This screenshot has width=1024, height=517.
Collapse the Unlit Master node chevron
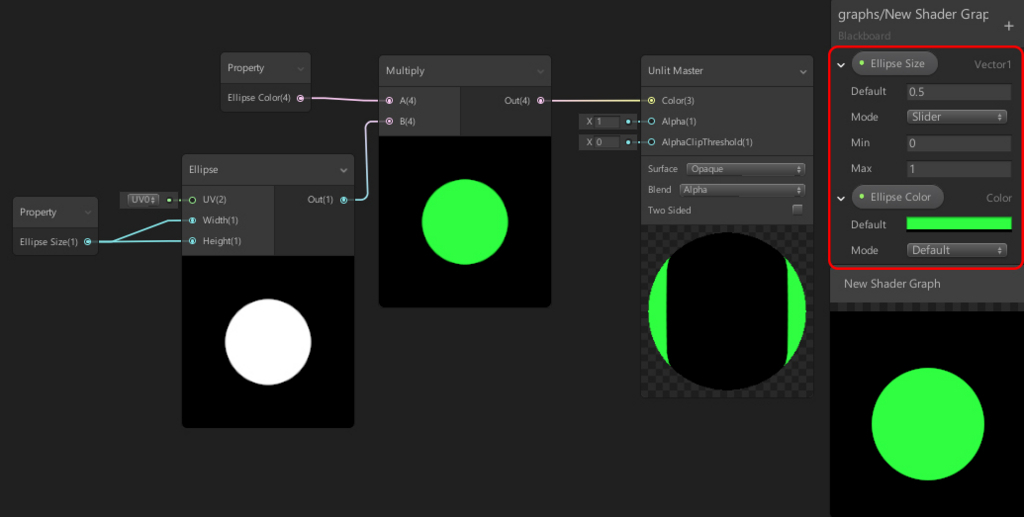pos(803,71)
